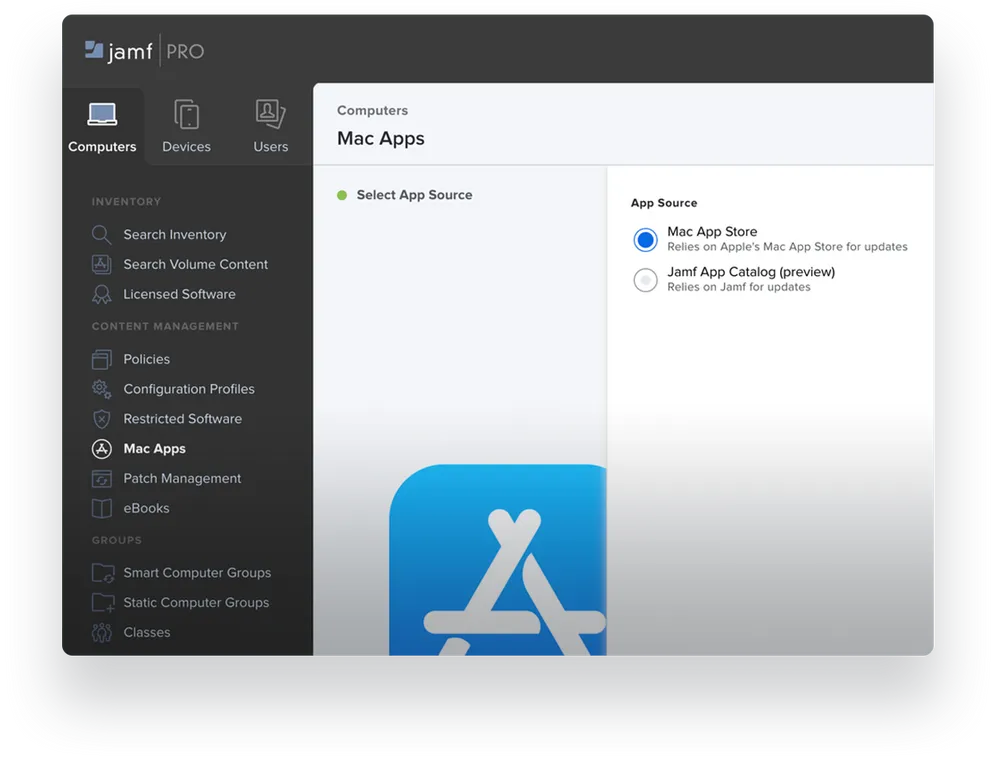
Task: Choose the Jamf App Catalog (preview) option
Action: [x=645, y=279]
